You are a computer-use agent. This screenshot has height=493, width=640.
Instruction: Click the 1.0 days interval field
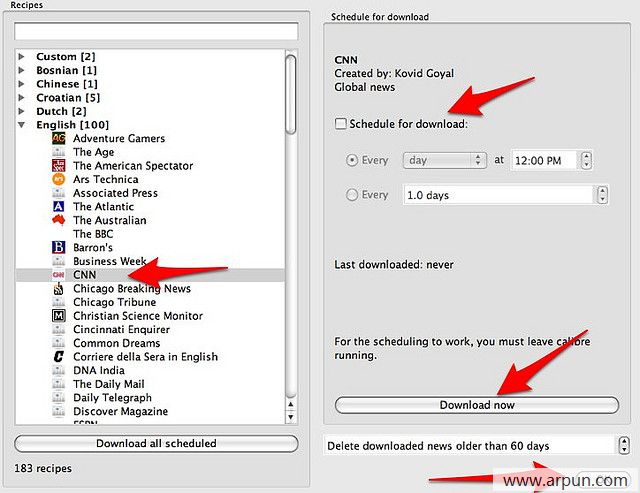coord(499,195)
